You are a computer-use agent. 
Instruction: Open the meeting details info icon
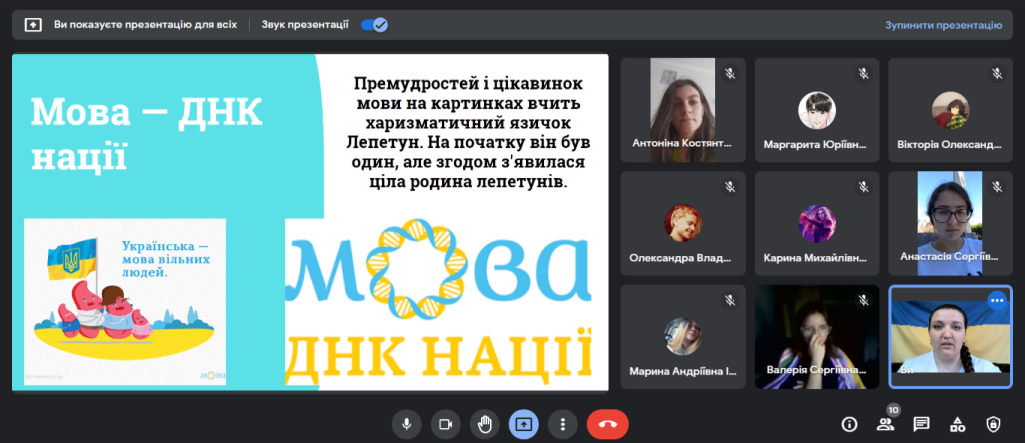(x=849, y=424)
